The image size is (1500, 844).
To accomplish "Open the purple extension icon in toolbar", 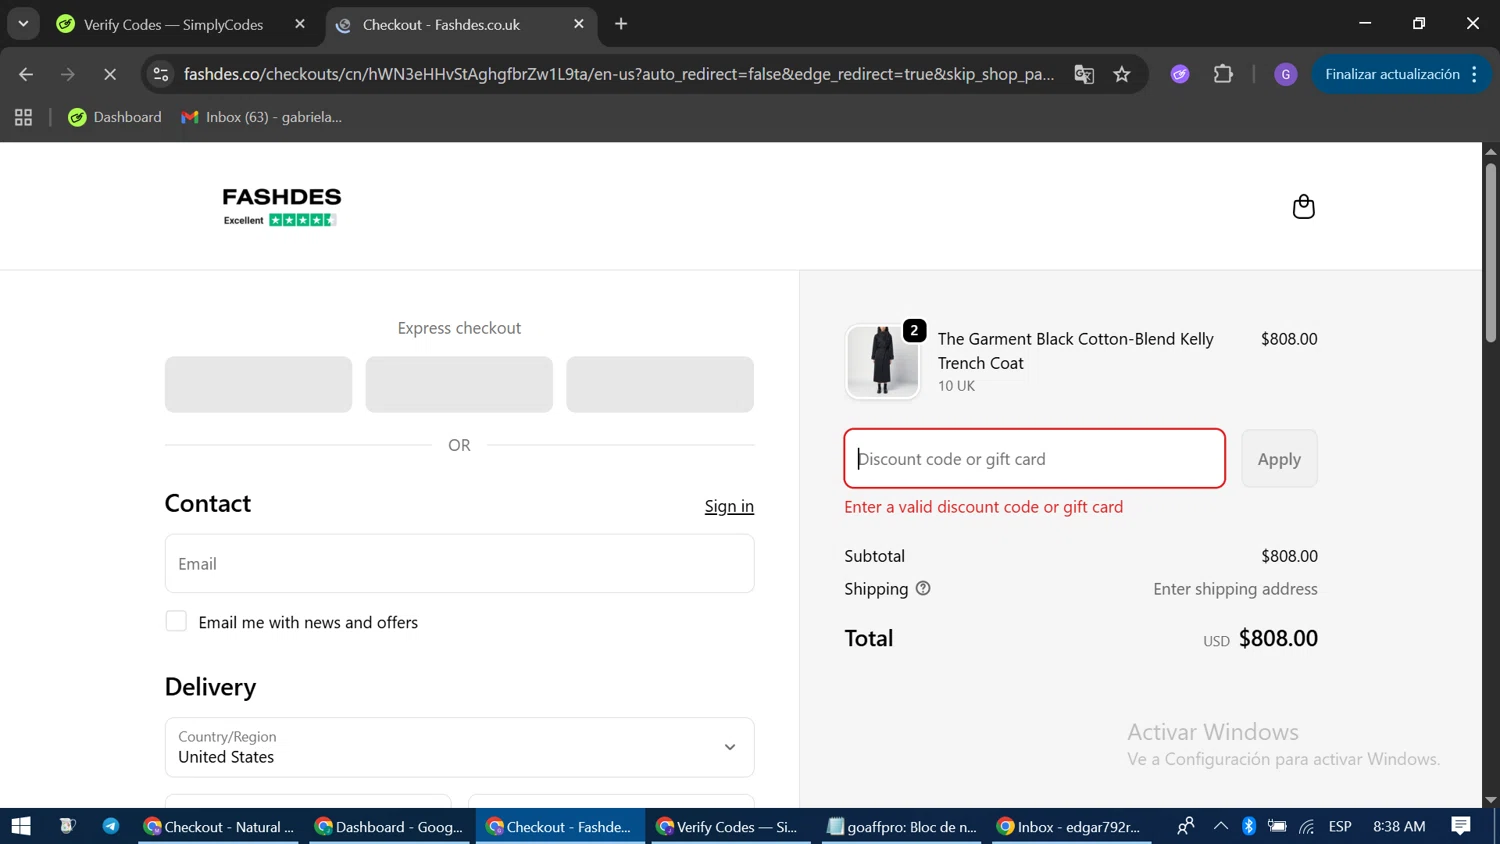I will pos(1180,74).
